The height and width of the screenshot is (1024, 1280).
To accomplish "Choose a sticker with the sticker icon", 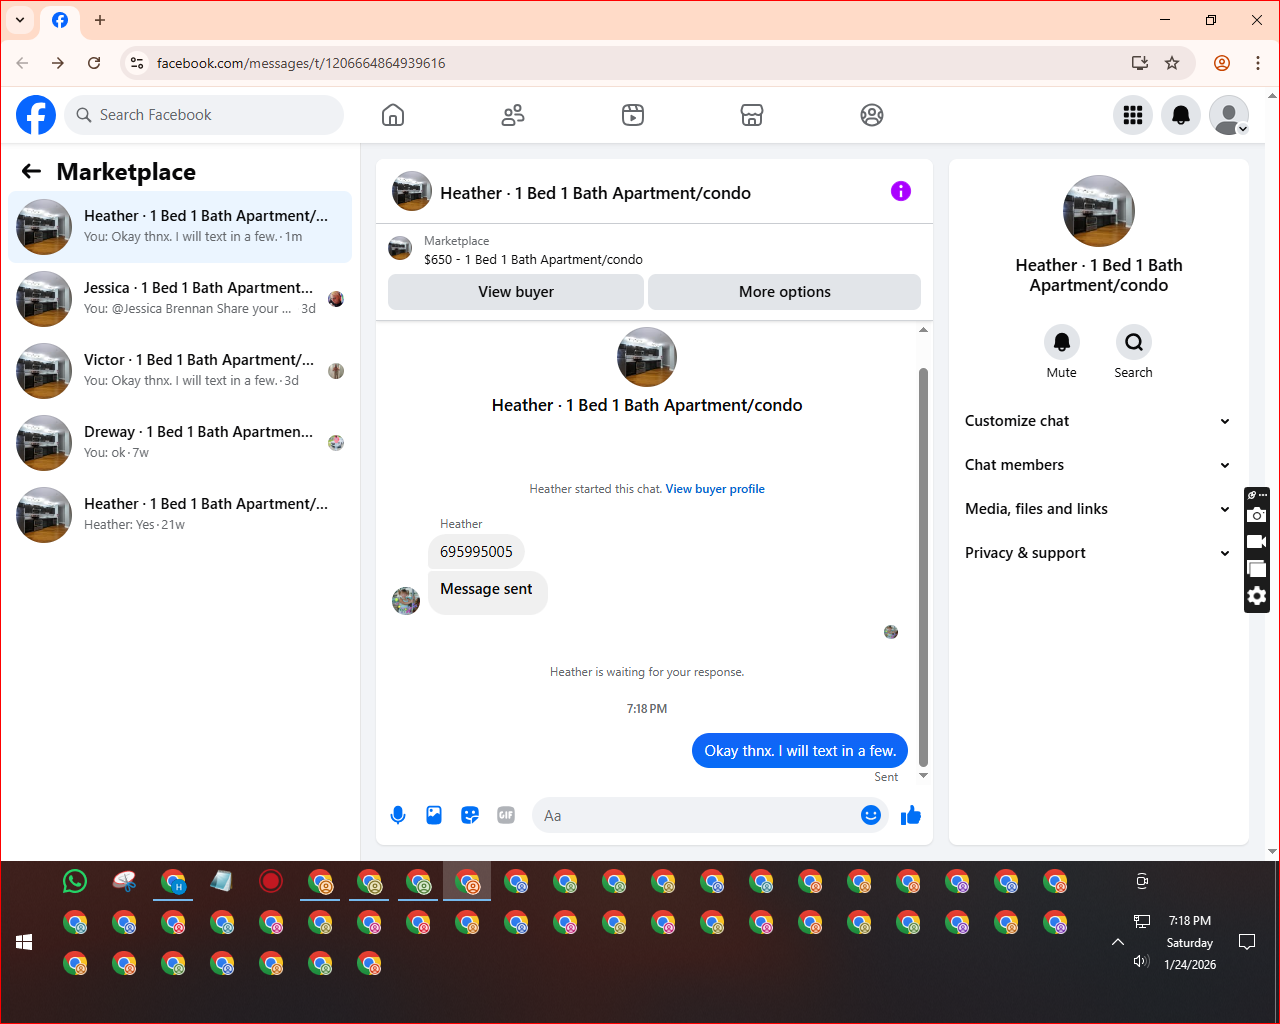I will pyautogui.click(x=470, y=815).
